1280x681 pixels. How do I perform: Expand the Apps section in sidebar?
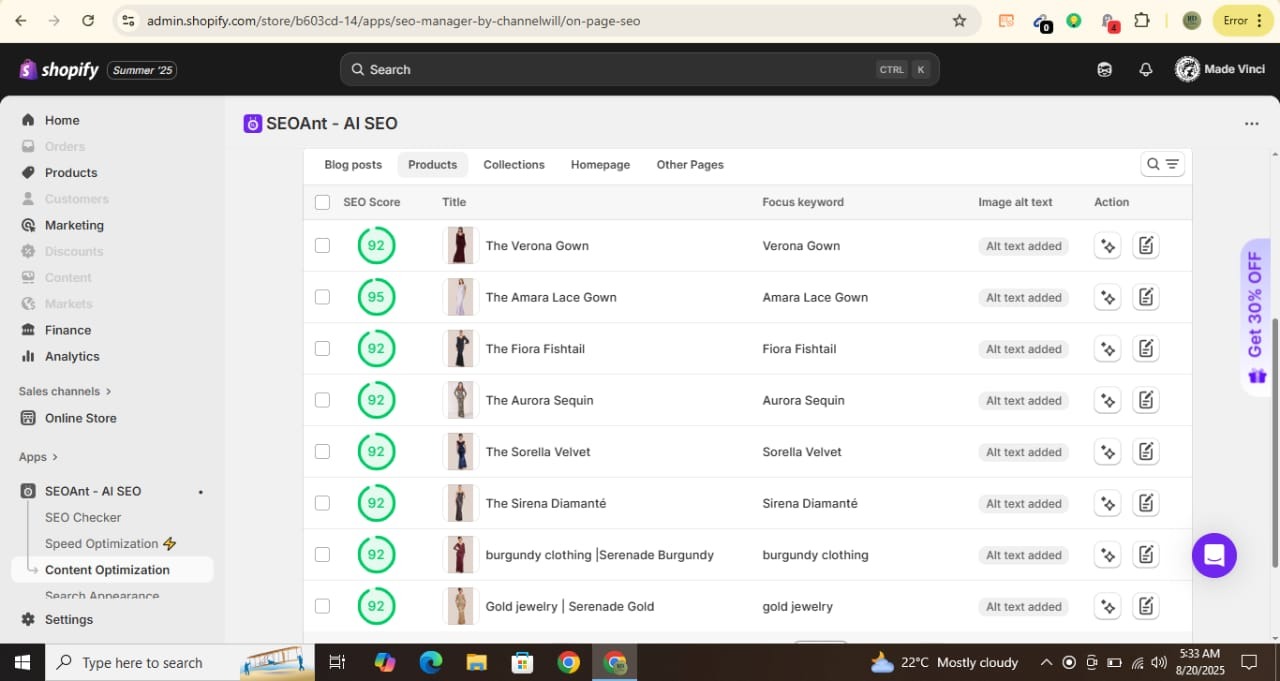click(38, 457)
